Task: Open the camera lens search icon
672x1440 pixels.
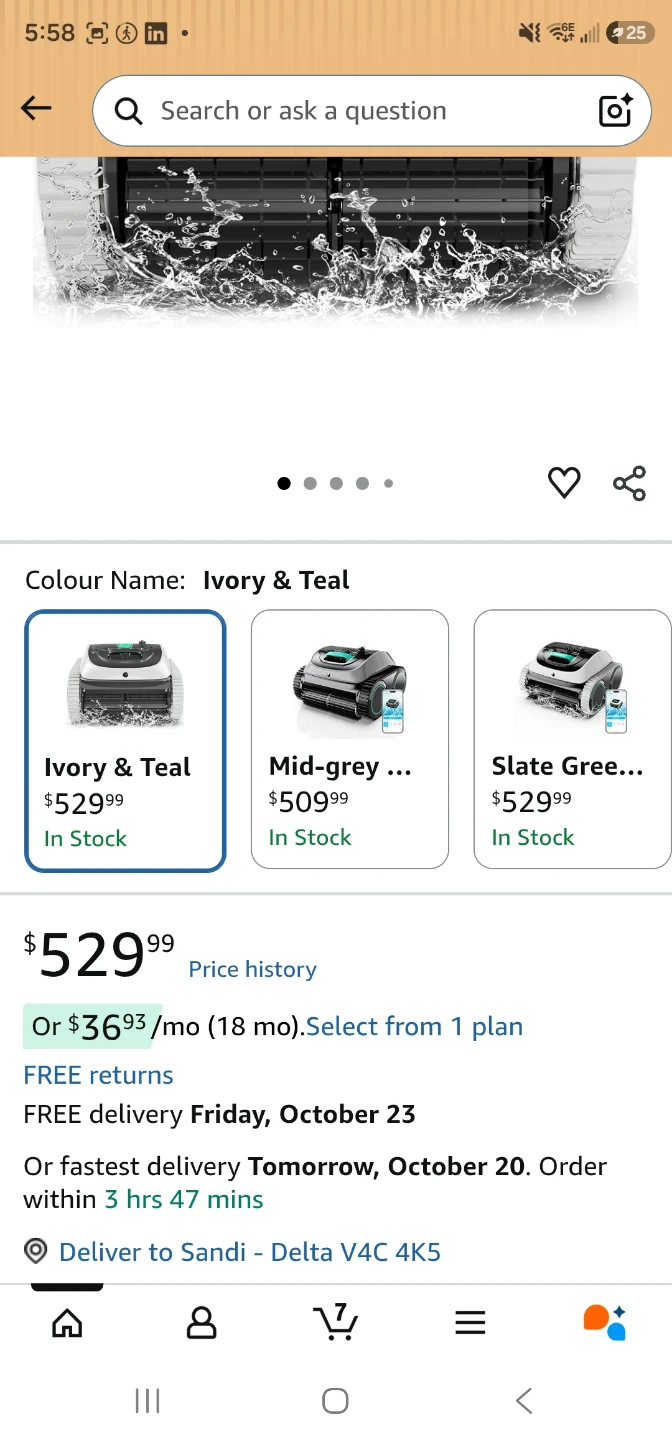Action: click(616, 110)
